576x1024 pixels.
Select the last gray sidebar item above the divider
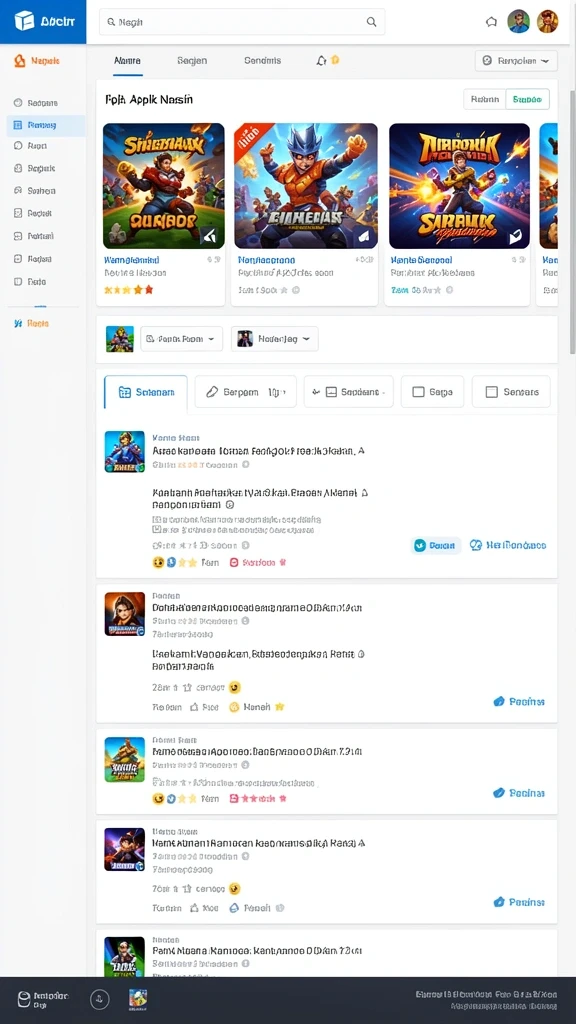pyautogui.click(x=30, y=282)
